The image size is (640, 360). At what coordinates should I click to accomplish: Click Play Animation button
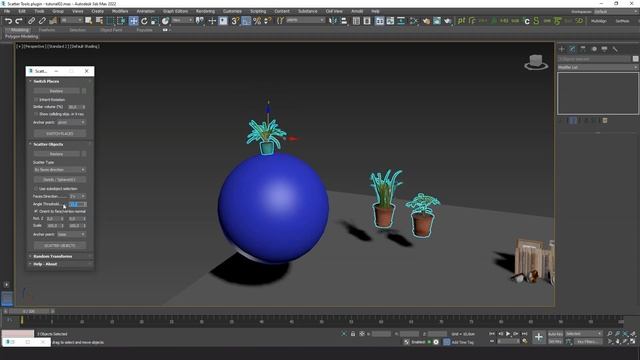pos(508,334)
